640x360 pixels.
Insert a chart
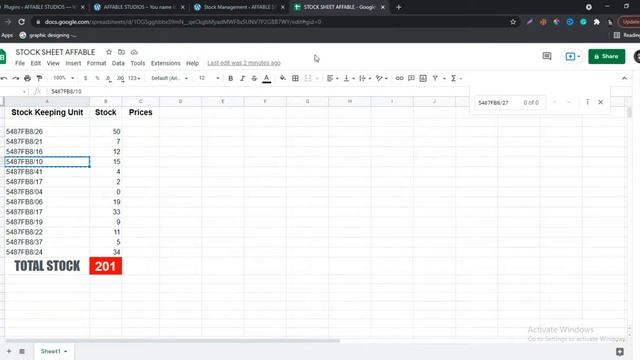[x=423, y=78]
